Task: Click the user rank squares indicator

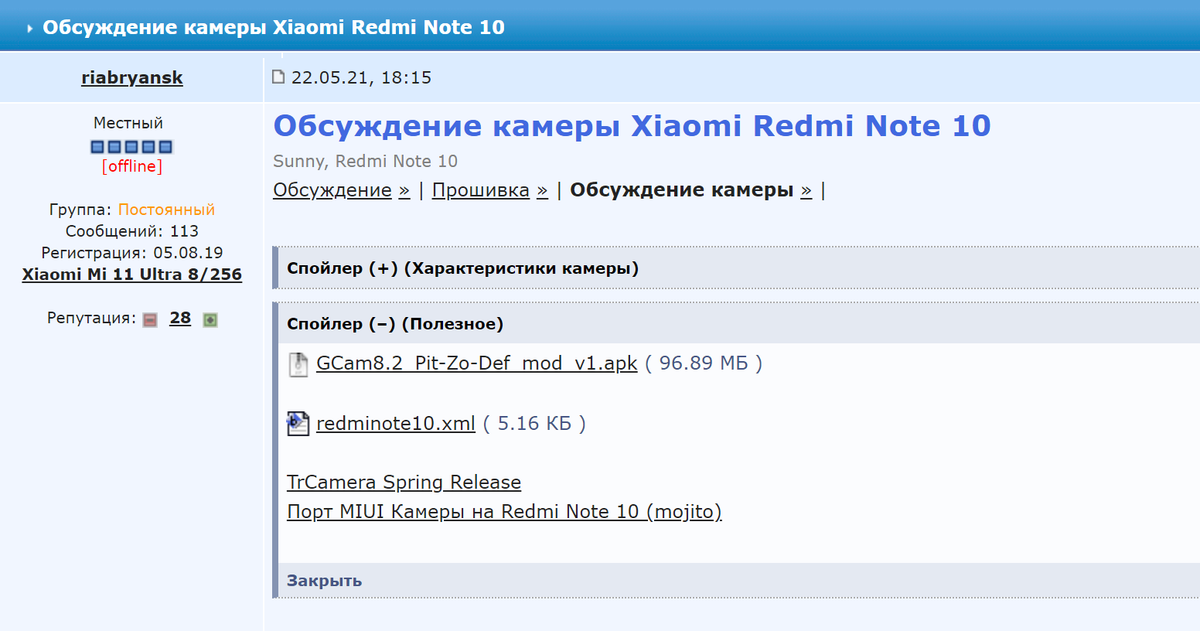Action: click(x=132, y=147)
